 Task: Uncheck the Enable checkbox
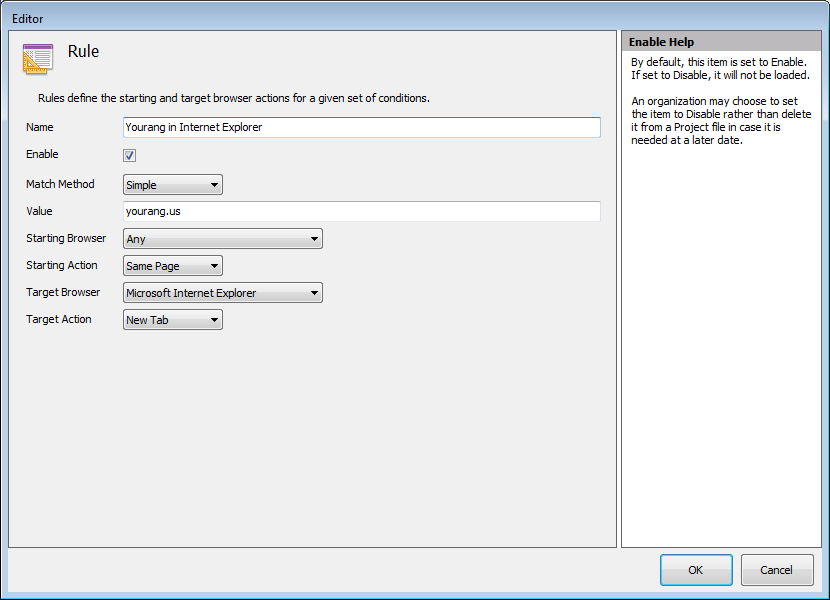tap(128, 155)
